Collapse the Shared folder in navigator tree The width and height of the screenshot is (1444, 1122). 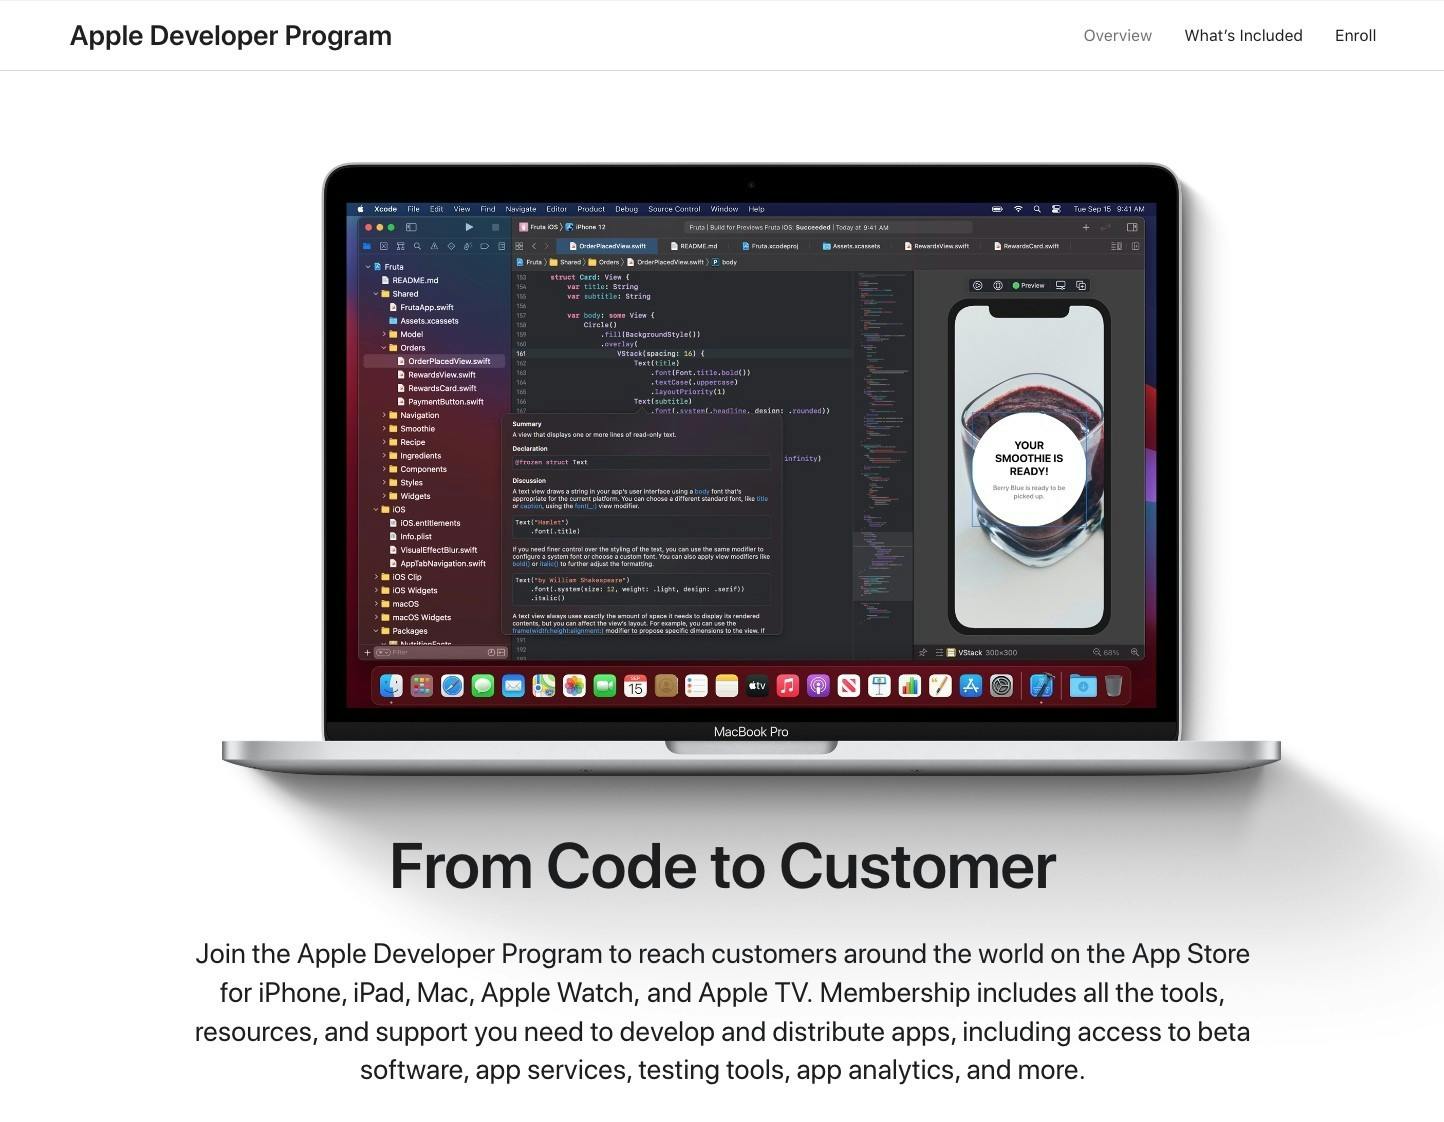(x=376, y=294)
